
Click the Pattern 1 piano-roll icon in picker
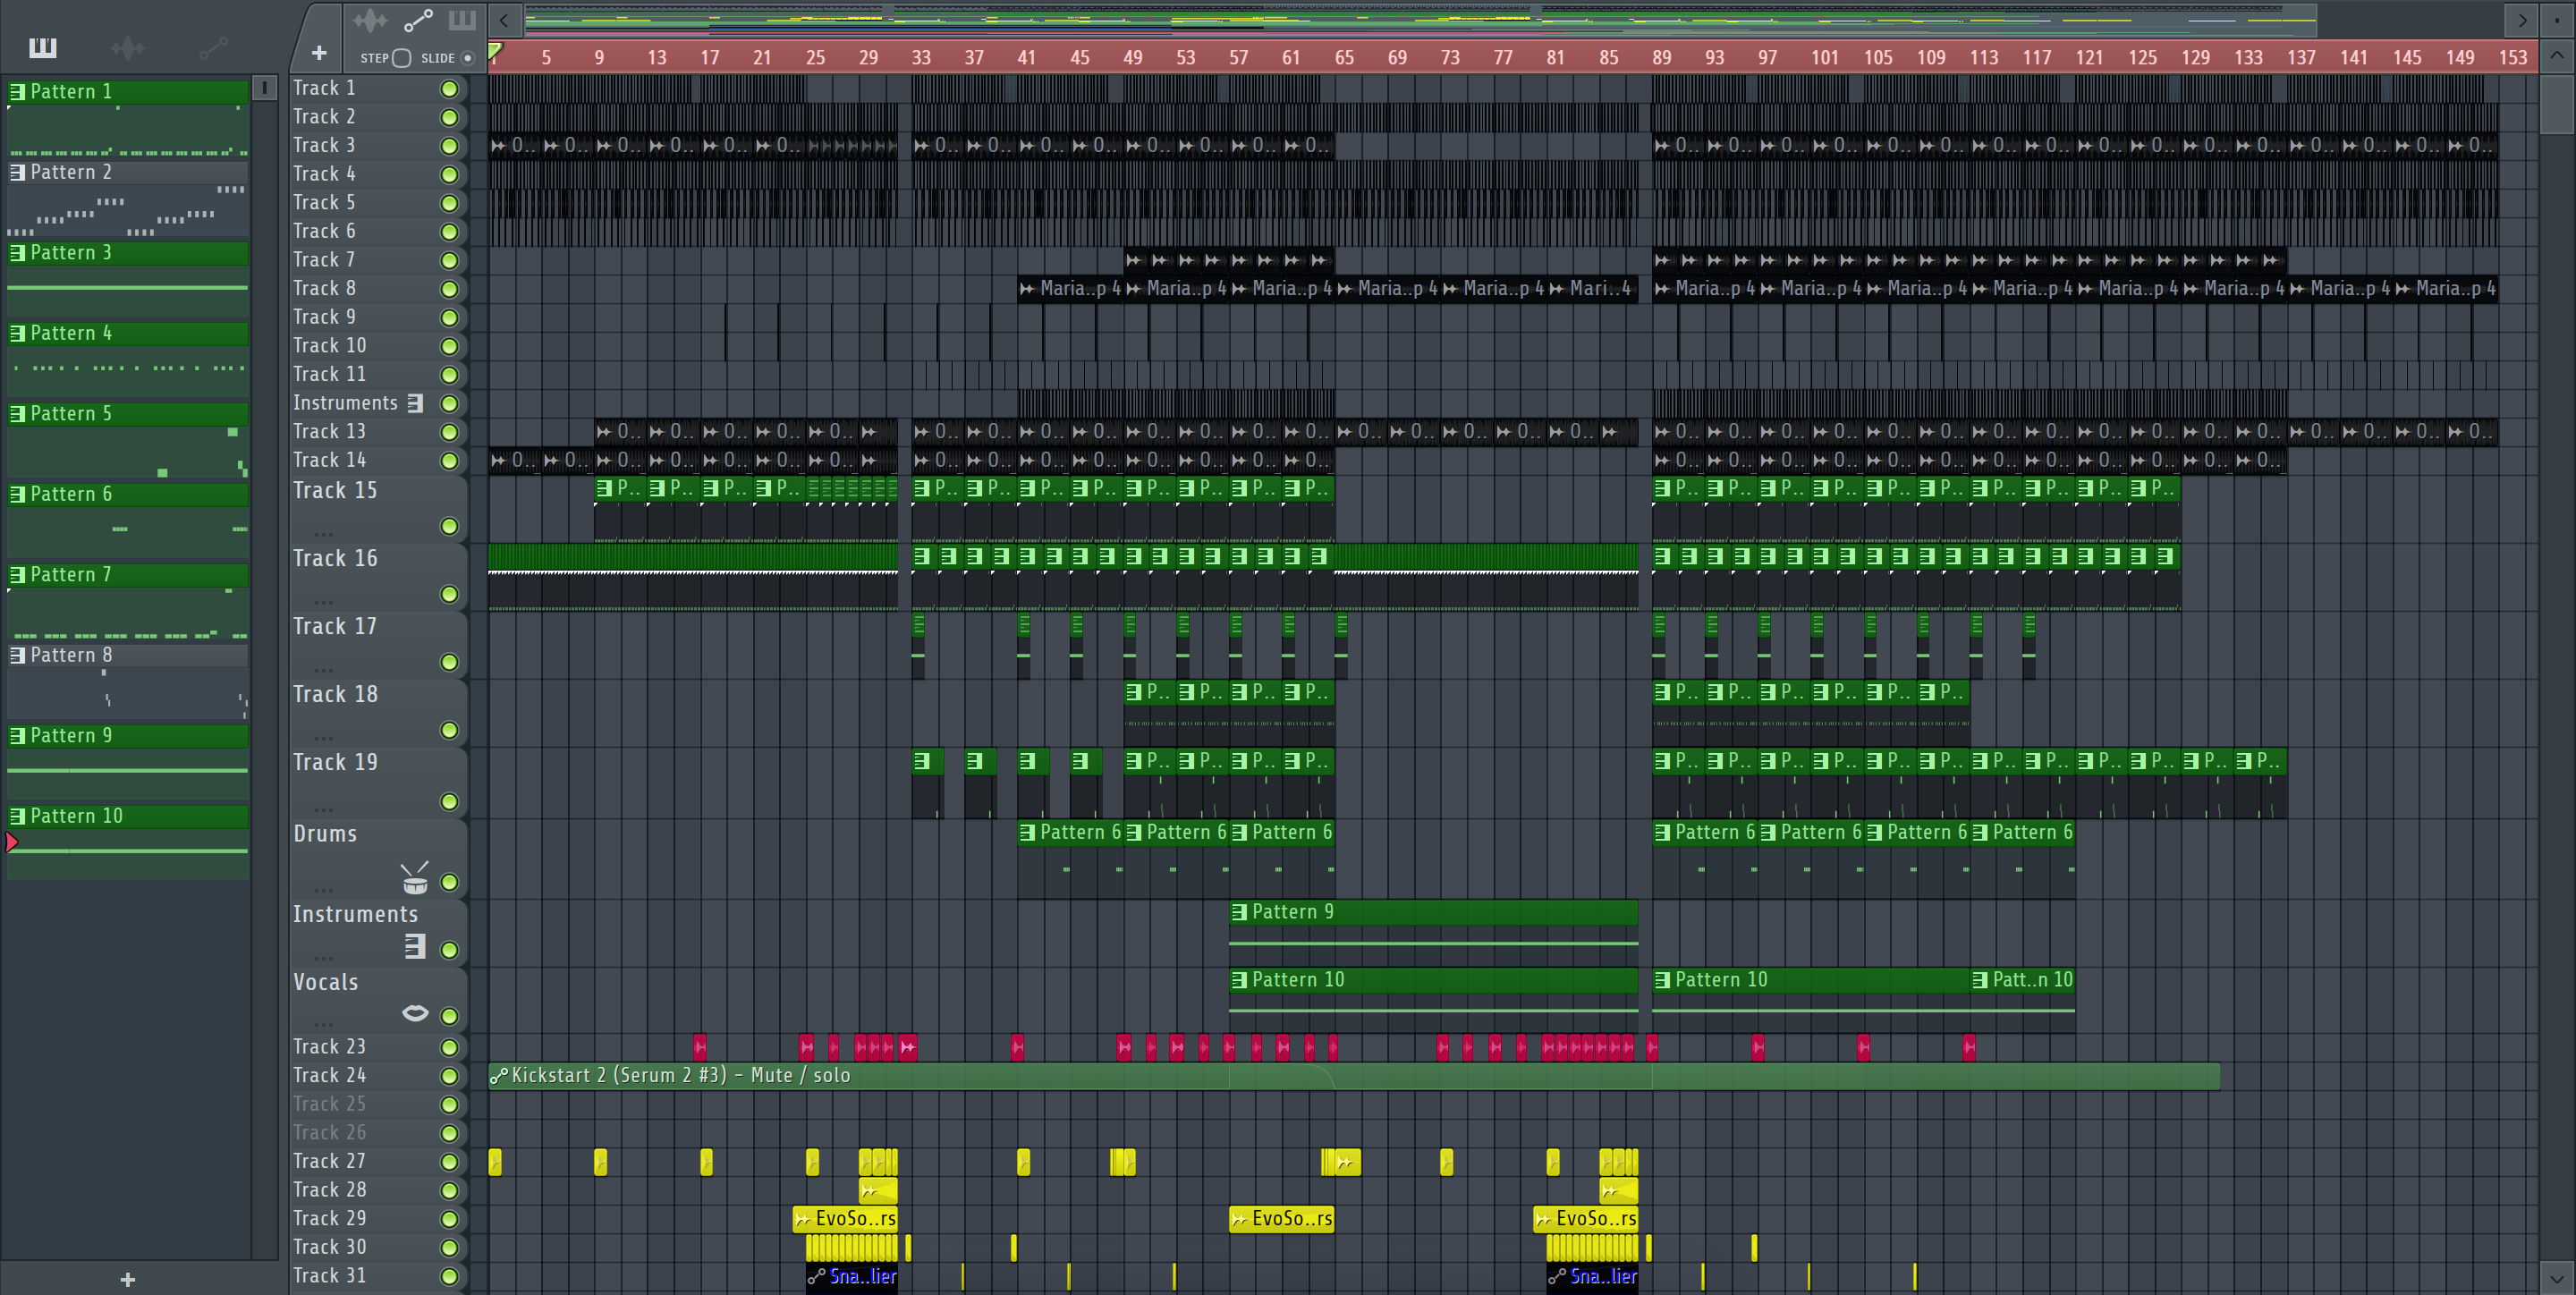pos(17,92)
